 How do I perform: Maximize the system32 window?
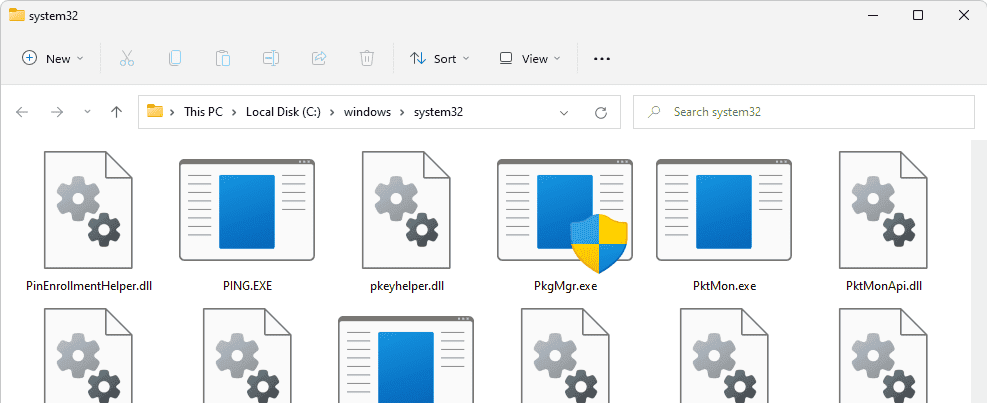click(918, 16)
